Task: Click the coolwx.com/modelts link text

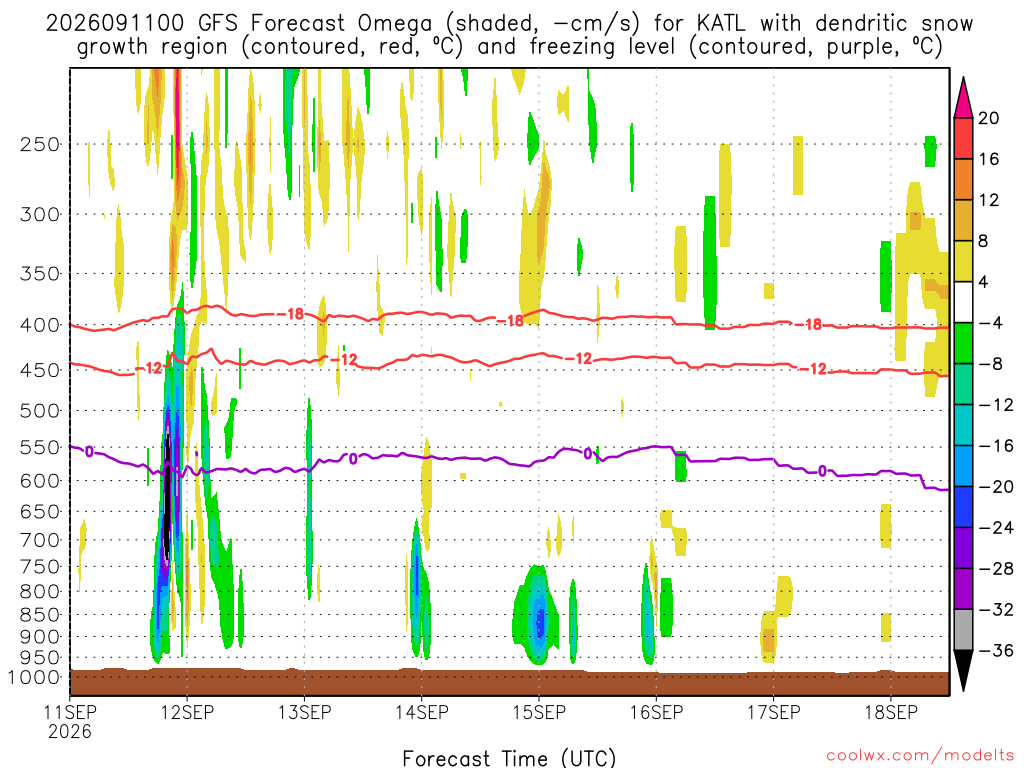Action: 920,756
